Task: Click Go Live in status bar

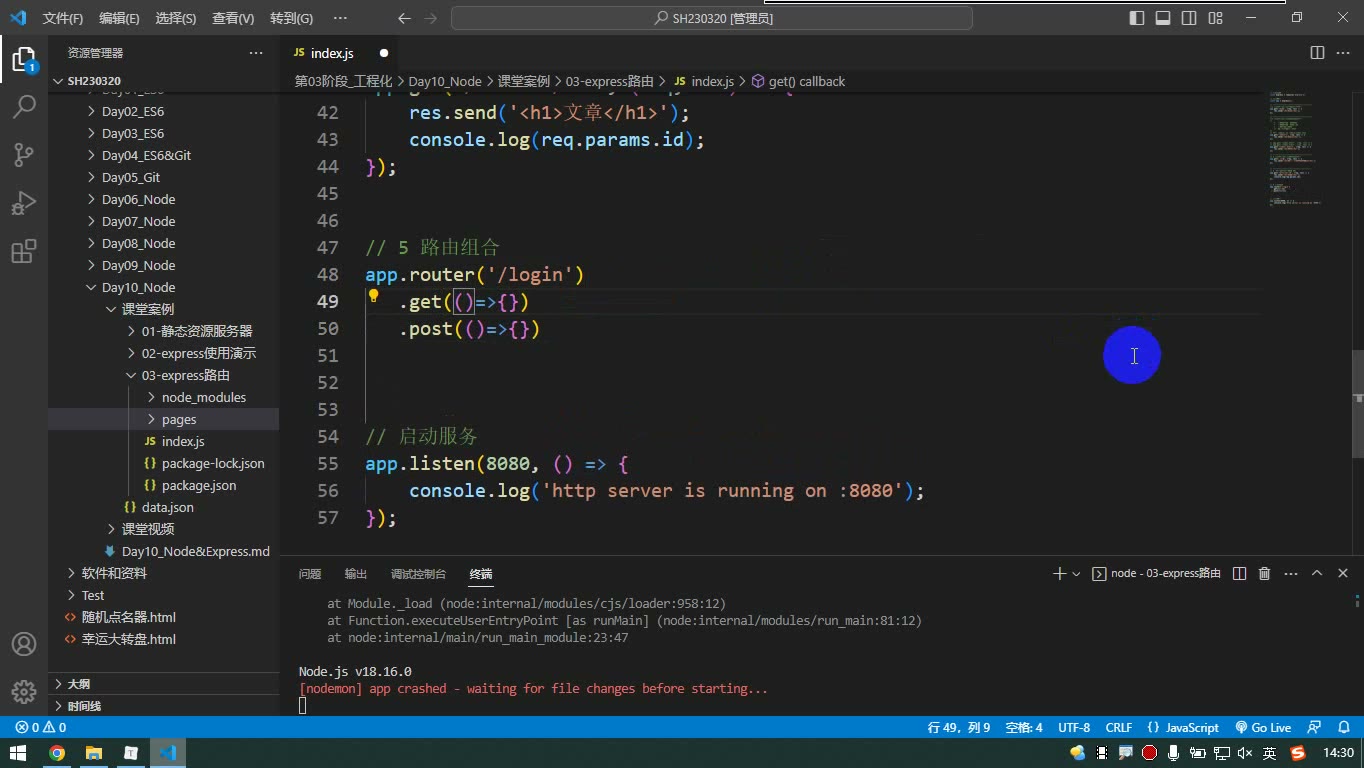Action: coord(1263,727)
